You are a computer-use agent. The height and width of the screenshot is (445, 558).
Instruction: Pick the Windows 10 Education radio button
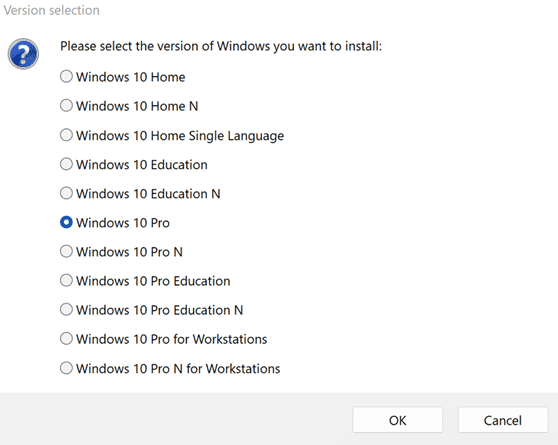tap(66, 164)
